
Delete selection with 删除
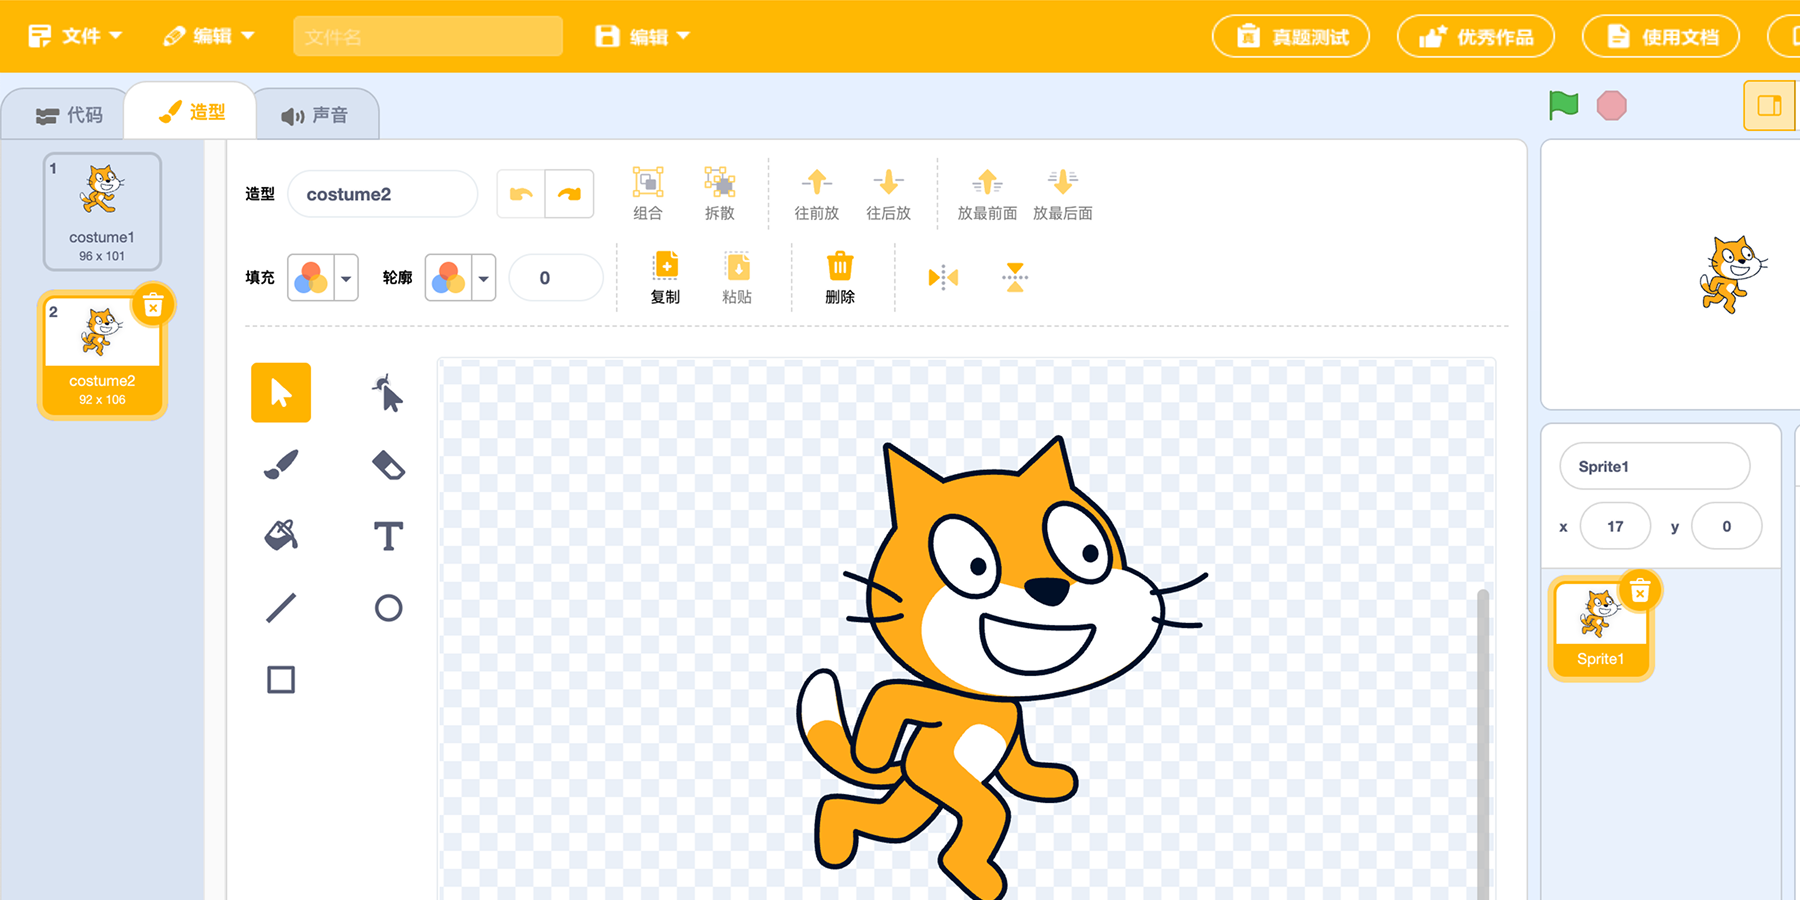[x=840, y=277]
